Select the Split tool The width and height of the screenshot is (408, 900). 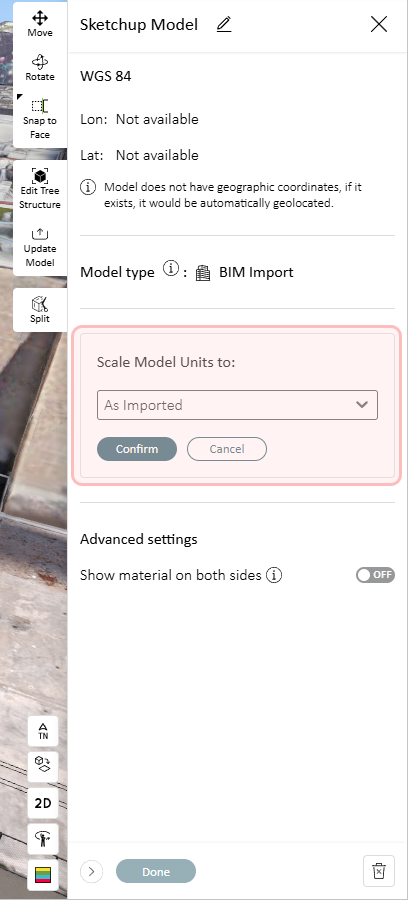click(40, 309)
